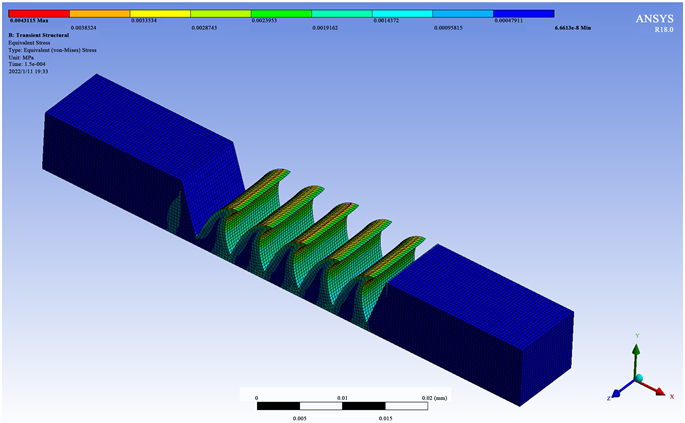
Task: Click the Time: 1.5e-004 label
Action: [x=31, y=64]
